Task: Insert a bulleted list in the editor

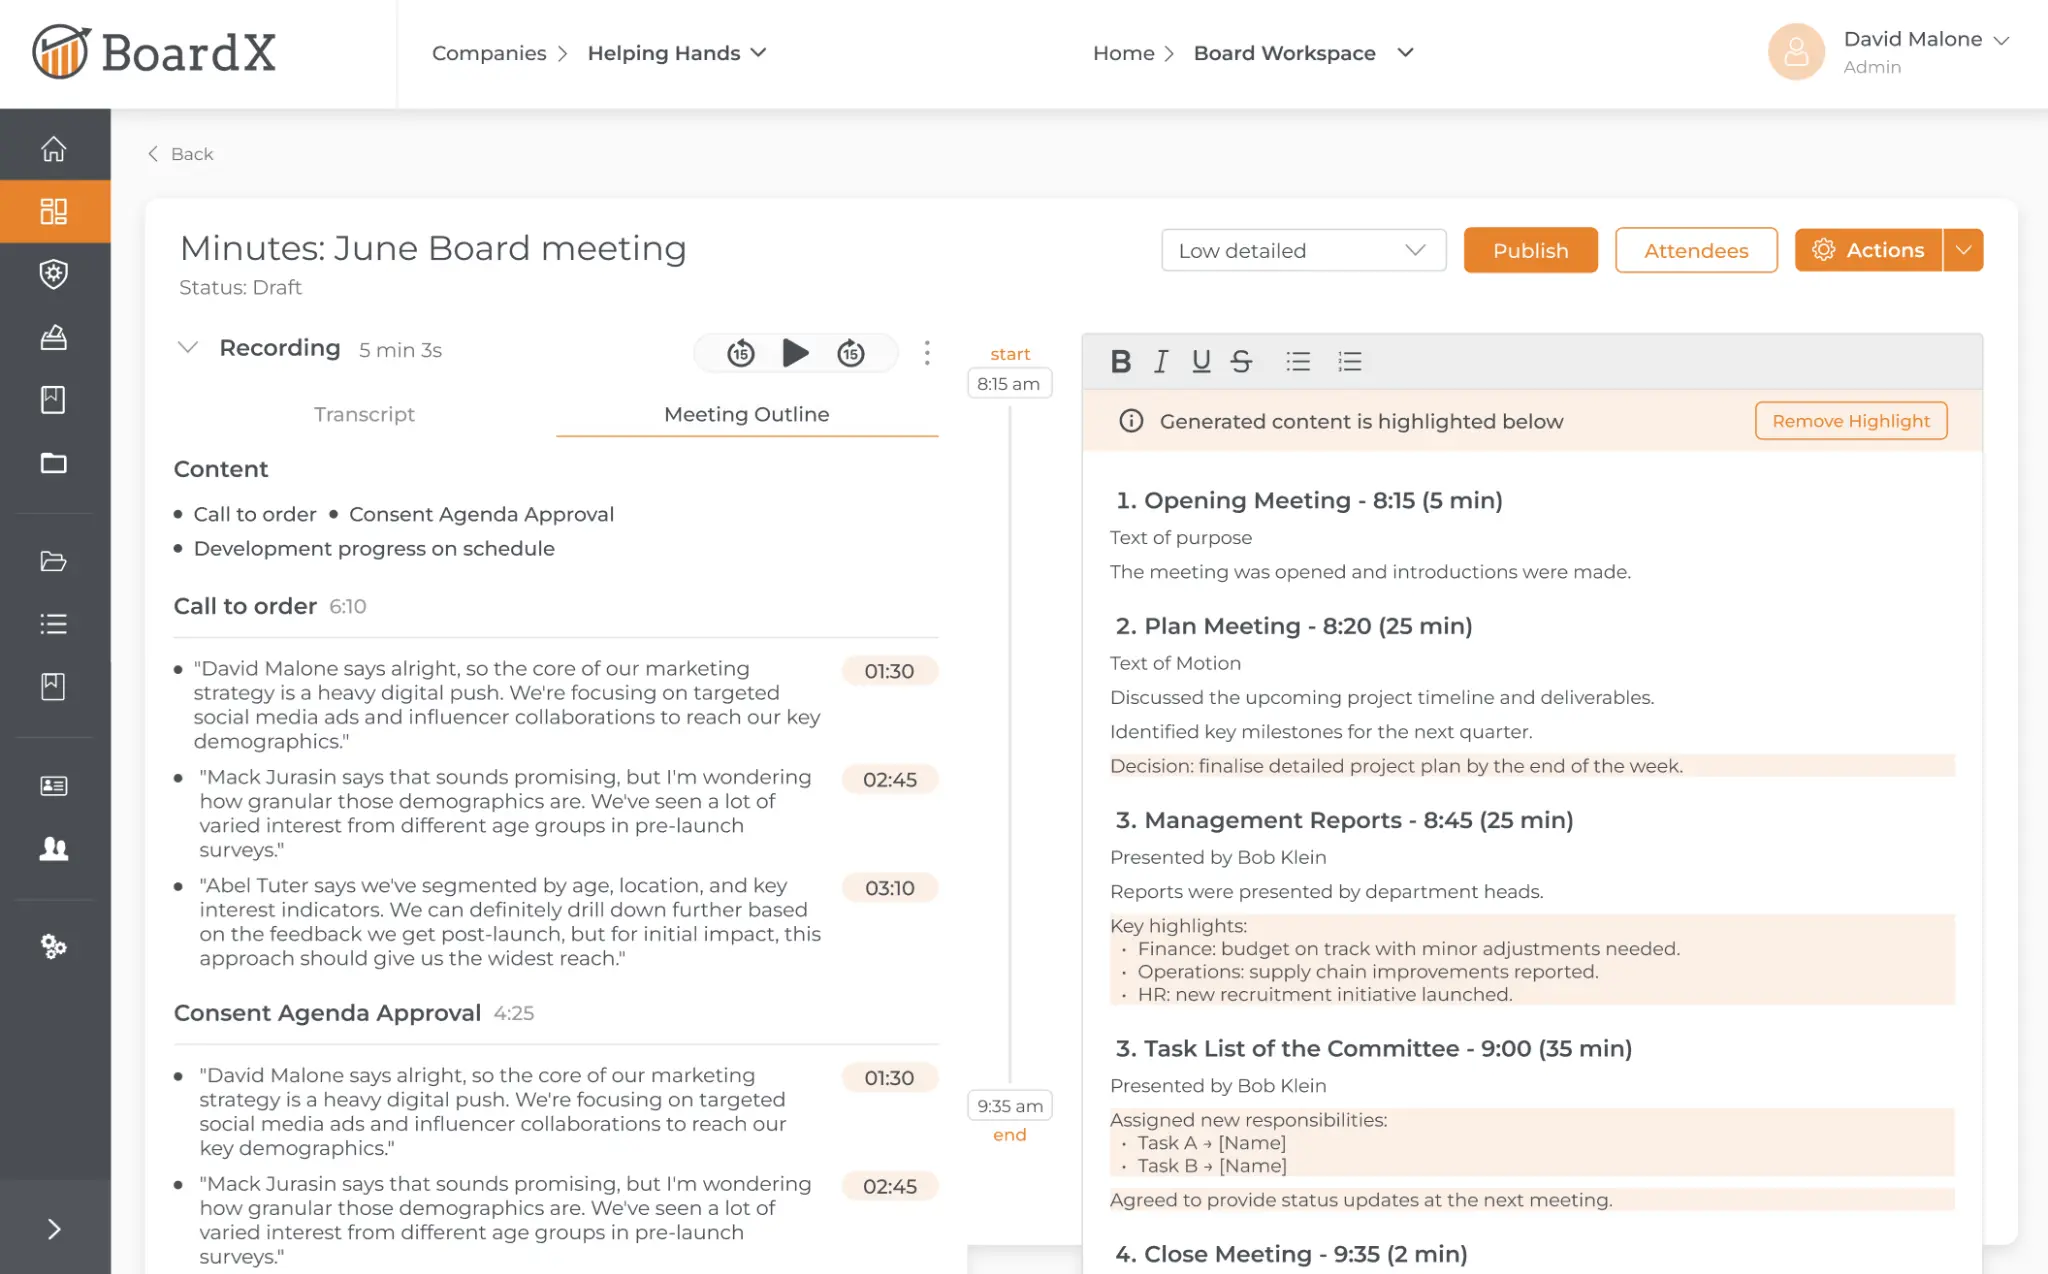Action: 1298,361
